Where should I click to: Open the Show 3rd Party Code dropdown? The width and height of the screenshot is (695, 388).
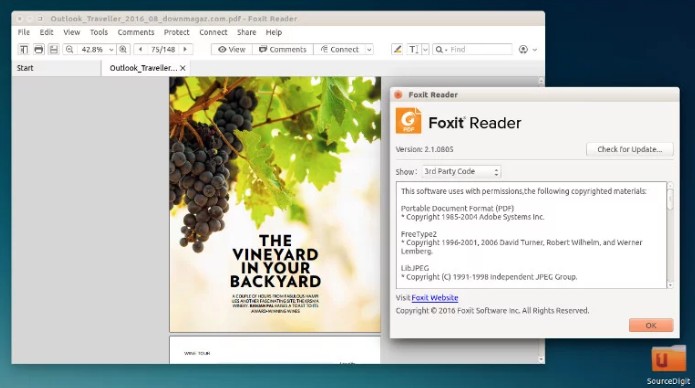pyautogui.click(x=461, y=171)
